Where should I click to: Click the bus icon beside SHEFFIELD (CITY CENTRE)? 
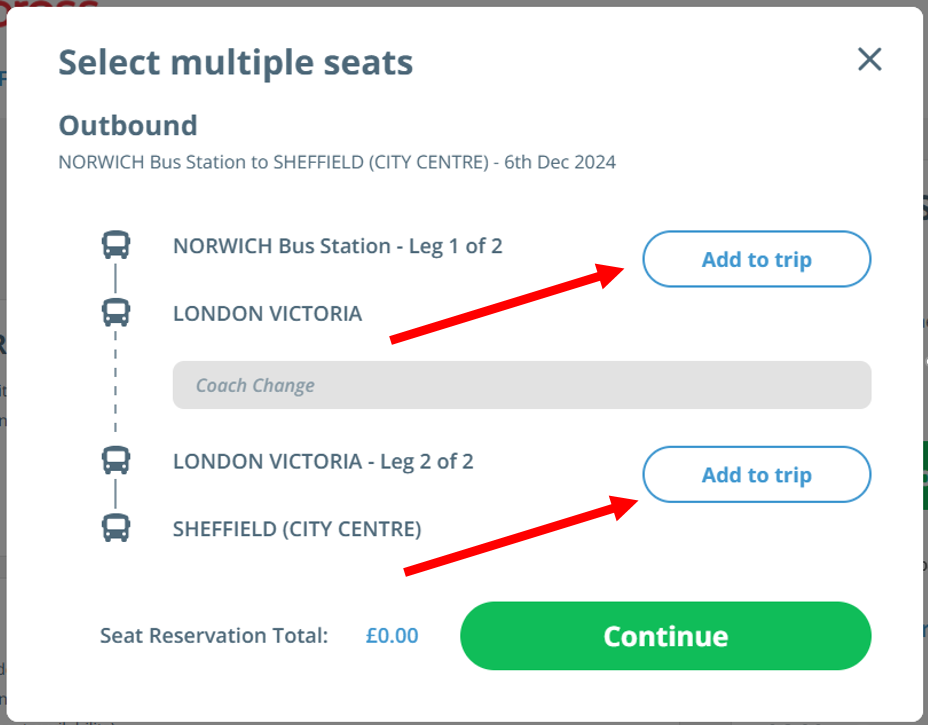point(118,529)
